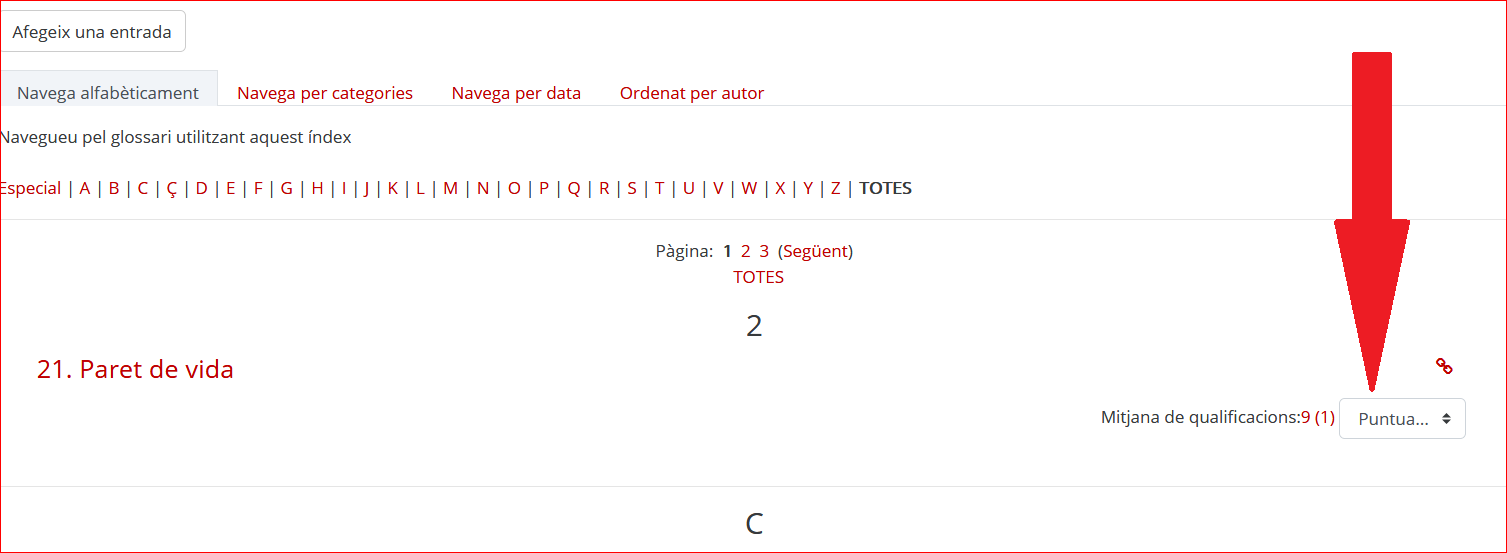Click the average rating value 9 (1)
This screenshot has height=553, width=1507.
pos(1317,417)
